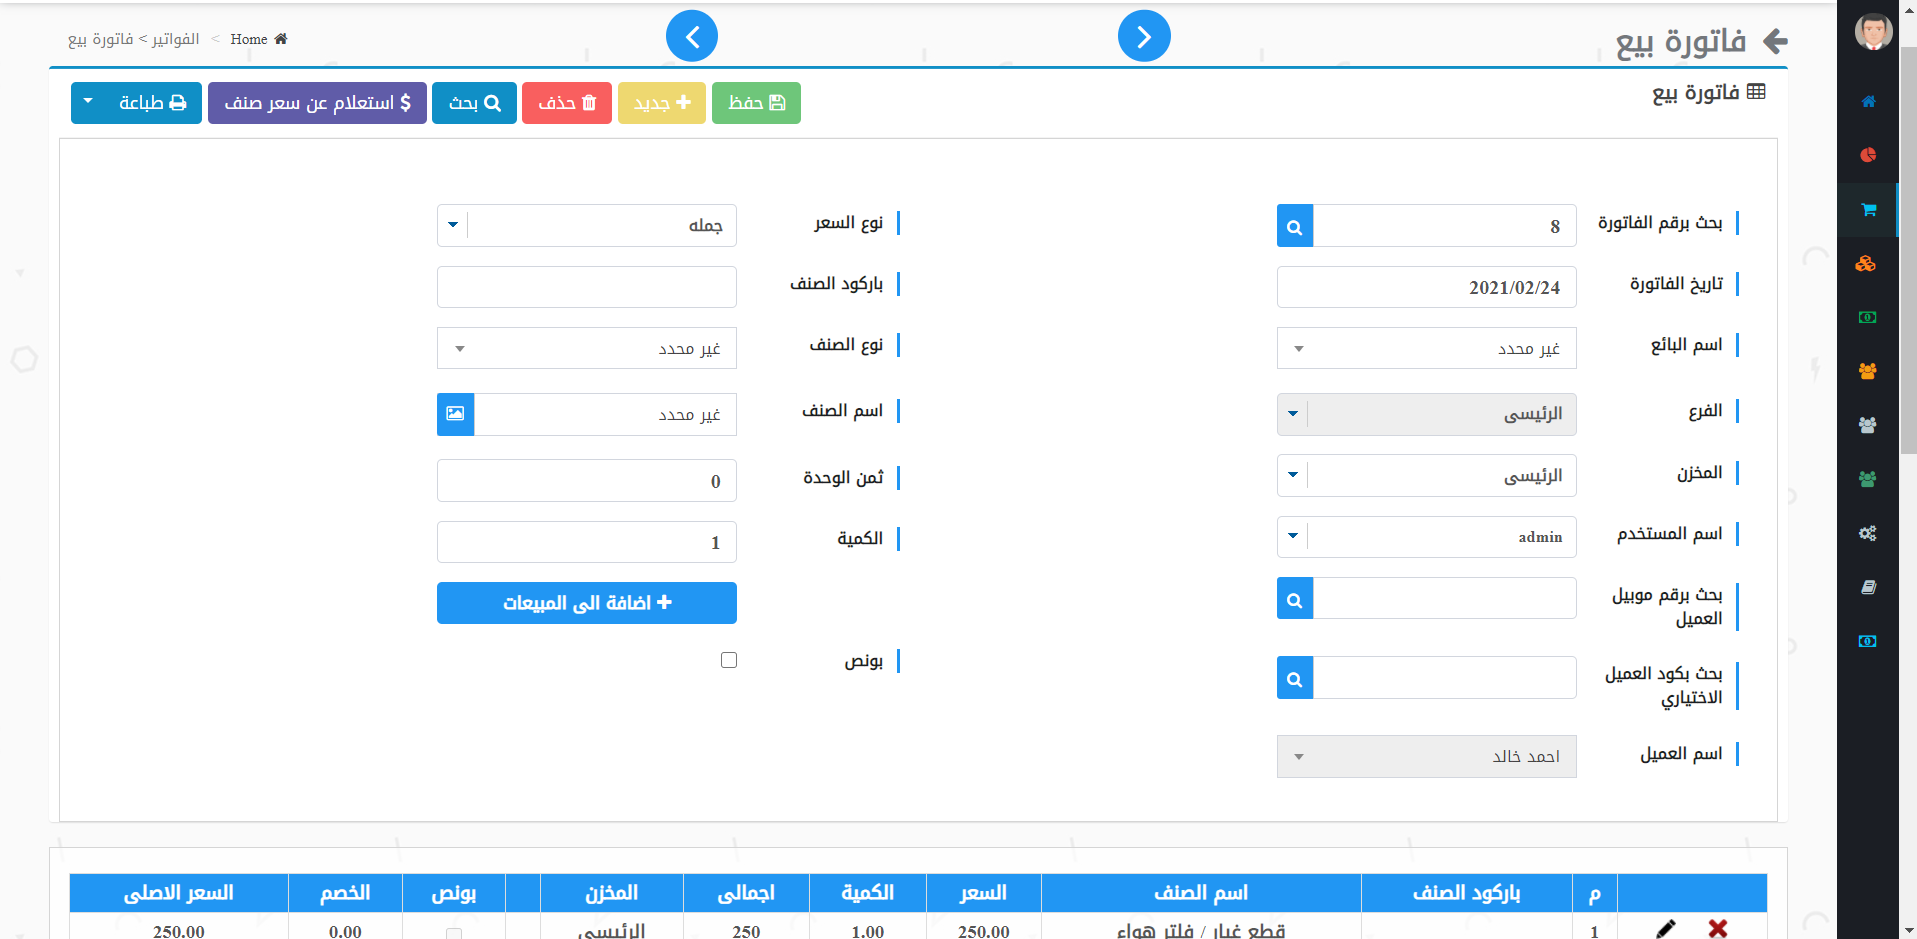Click the باركود الصنف input field

click(587, 287)
